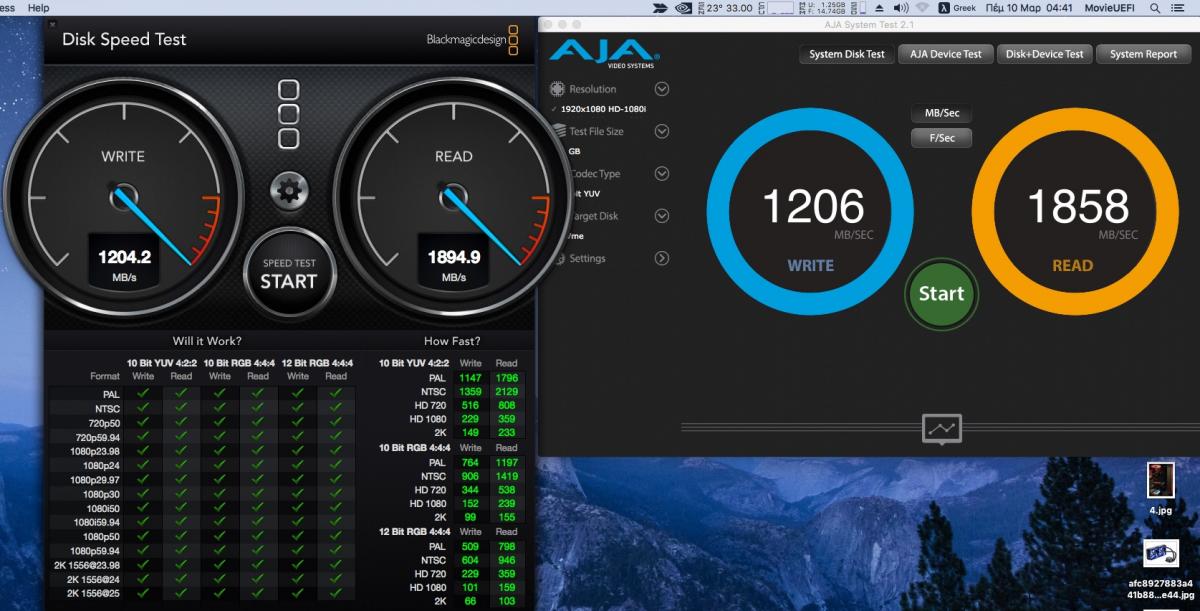Click the Blackmagicdesign logo
The image size is (1200, 611).
(472, 40)
